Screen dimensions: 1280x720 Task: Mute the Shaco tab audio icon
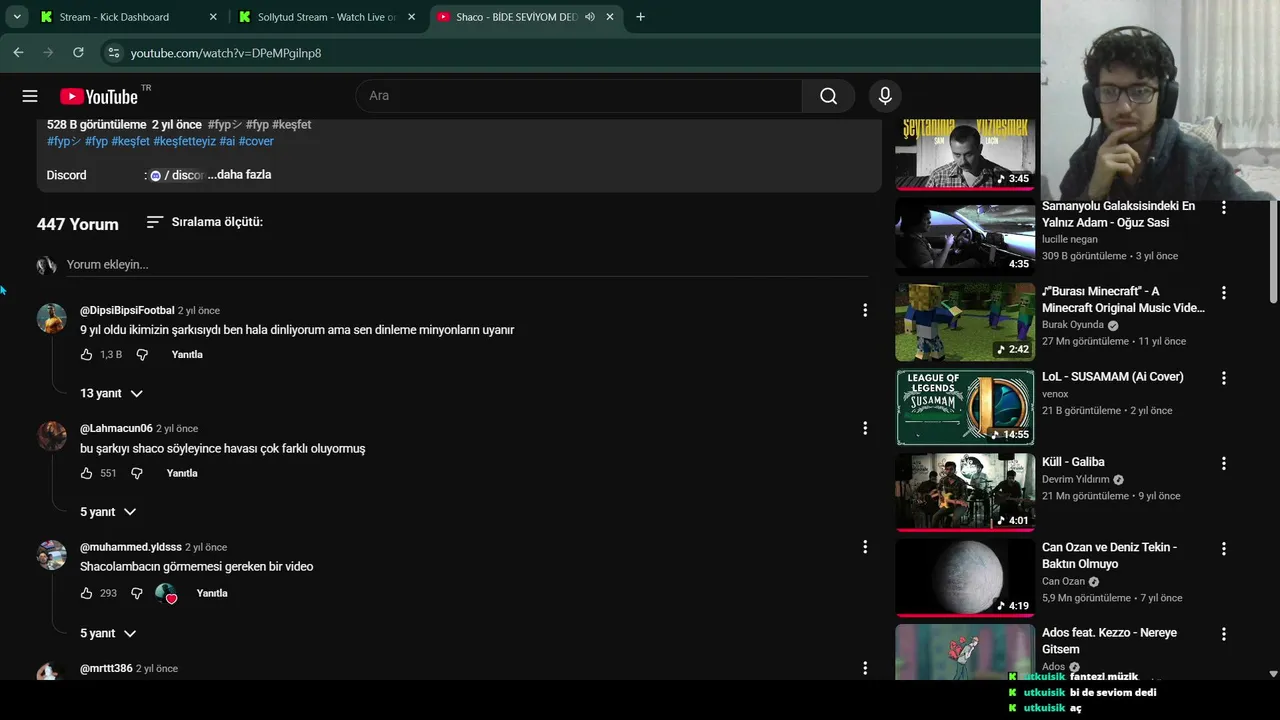(x=590, y=17)
